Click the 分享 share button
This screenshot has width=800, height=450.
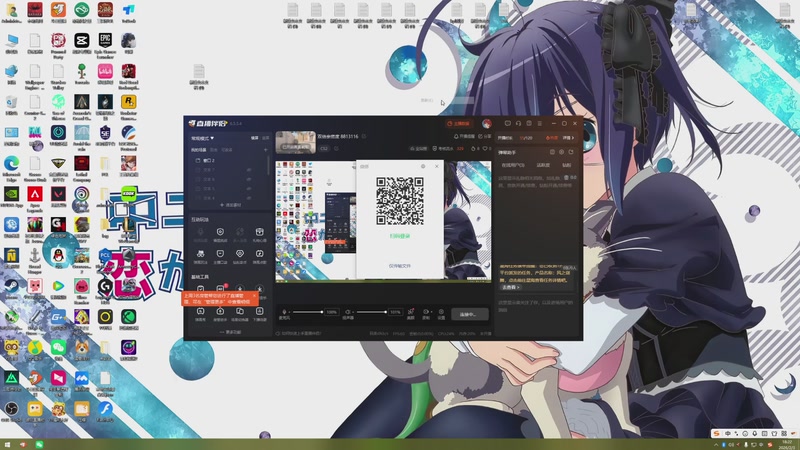pyautogui.click(x=485, y=137)
